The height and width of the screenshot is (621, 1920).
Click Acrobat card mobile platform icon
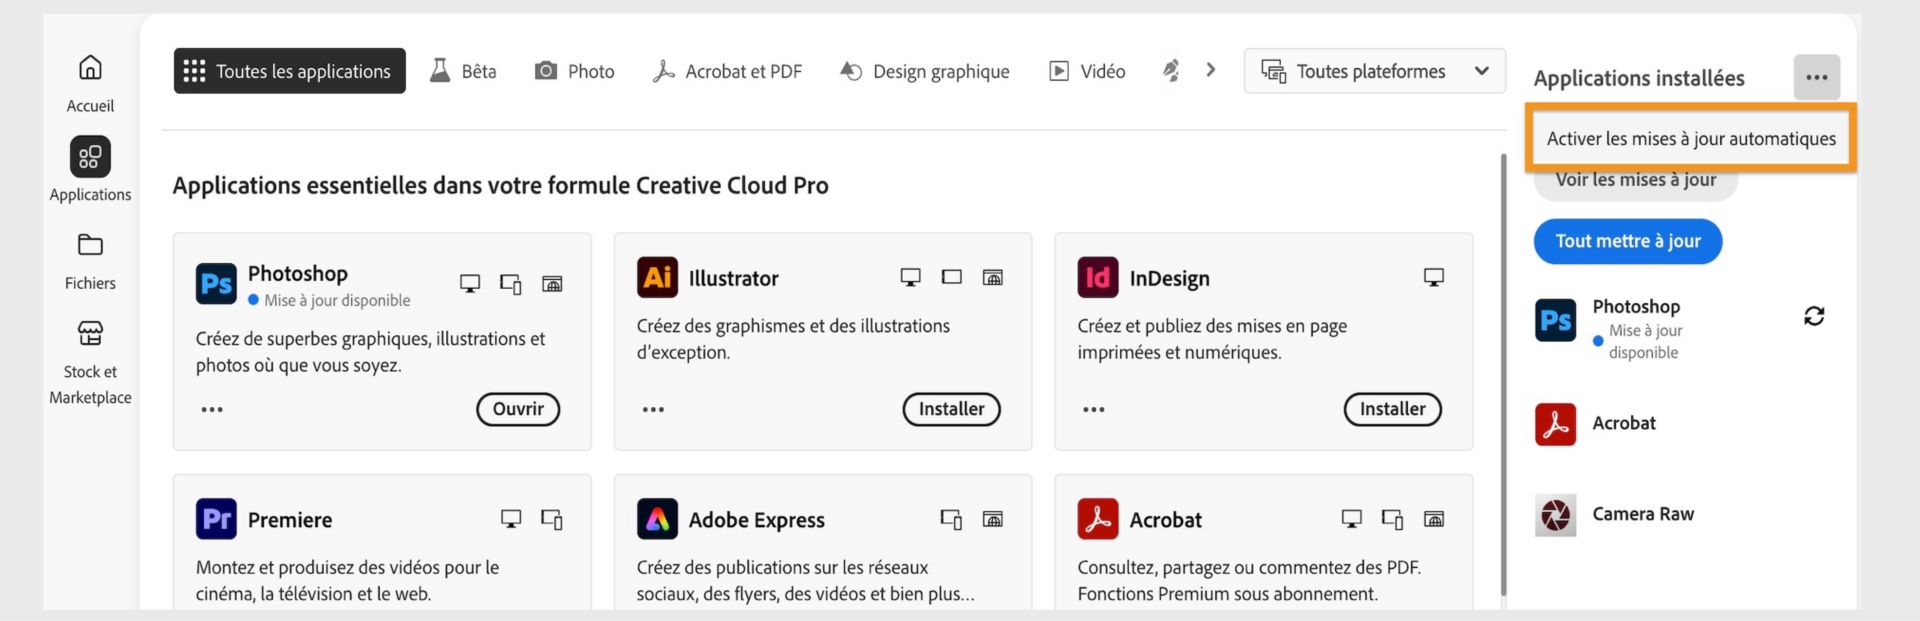pos(1392,519)
